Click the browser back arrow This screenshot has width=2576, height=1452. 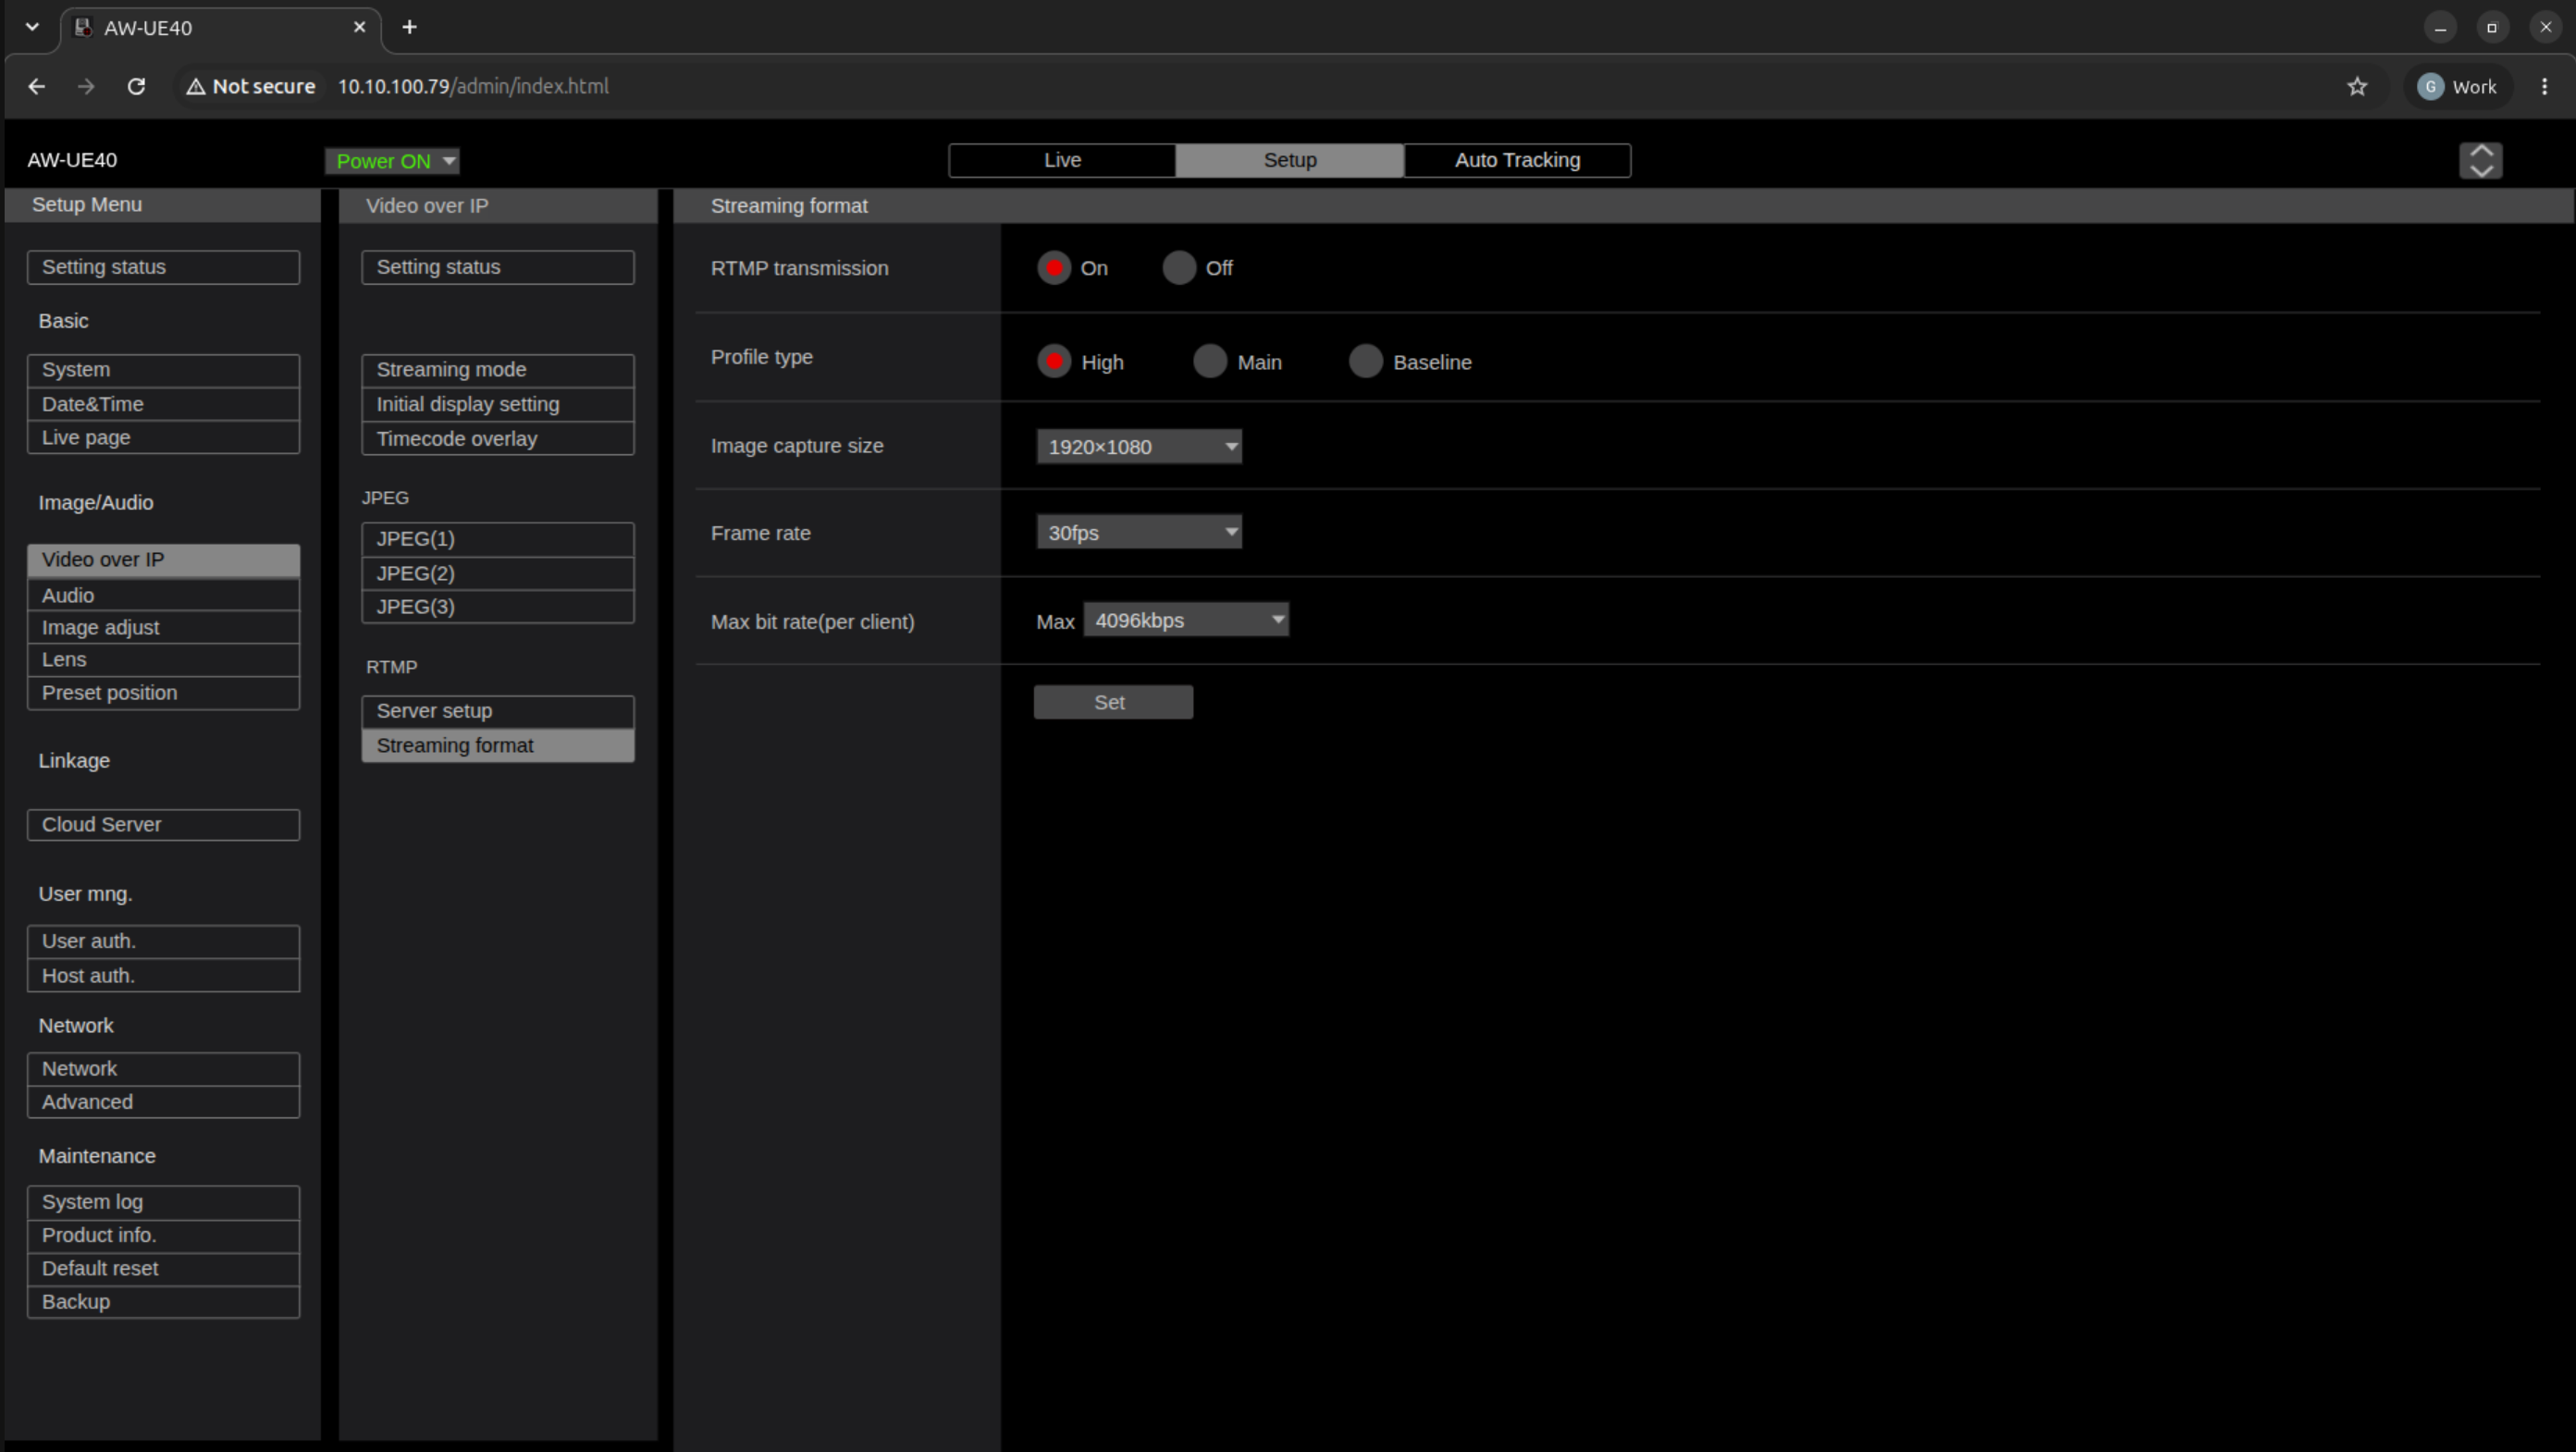click(37, 87)
